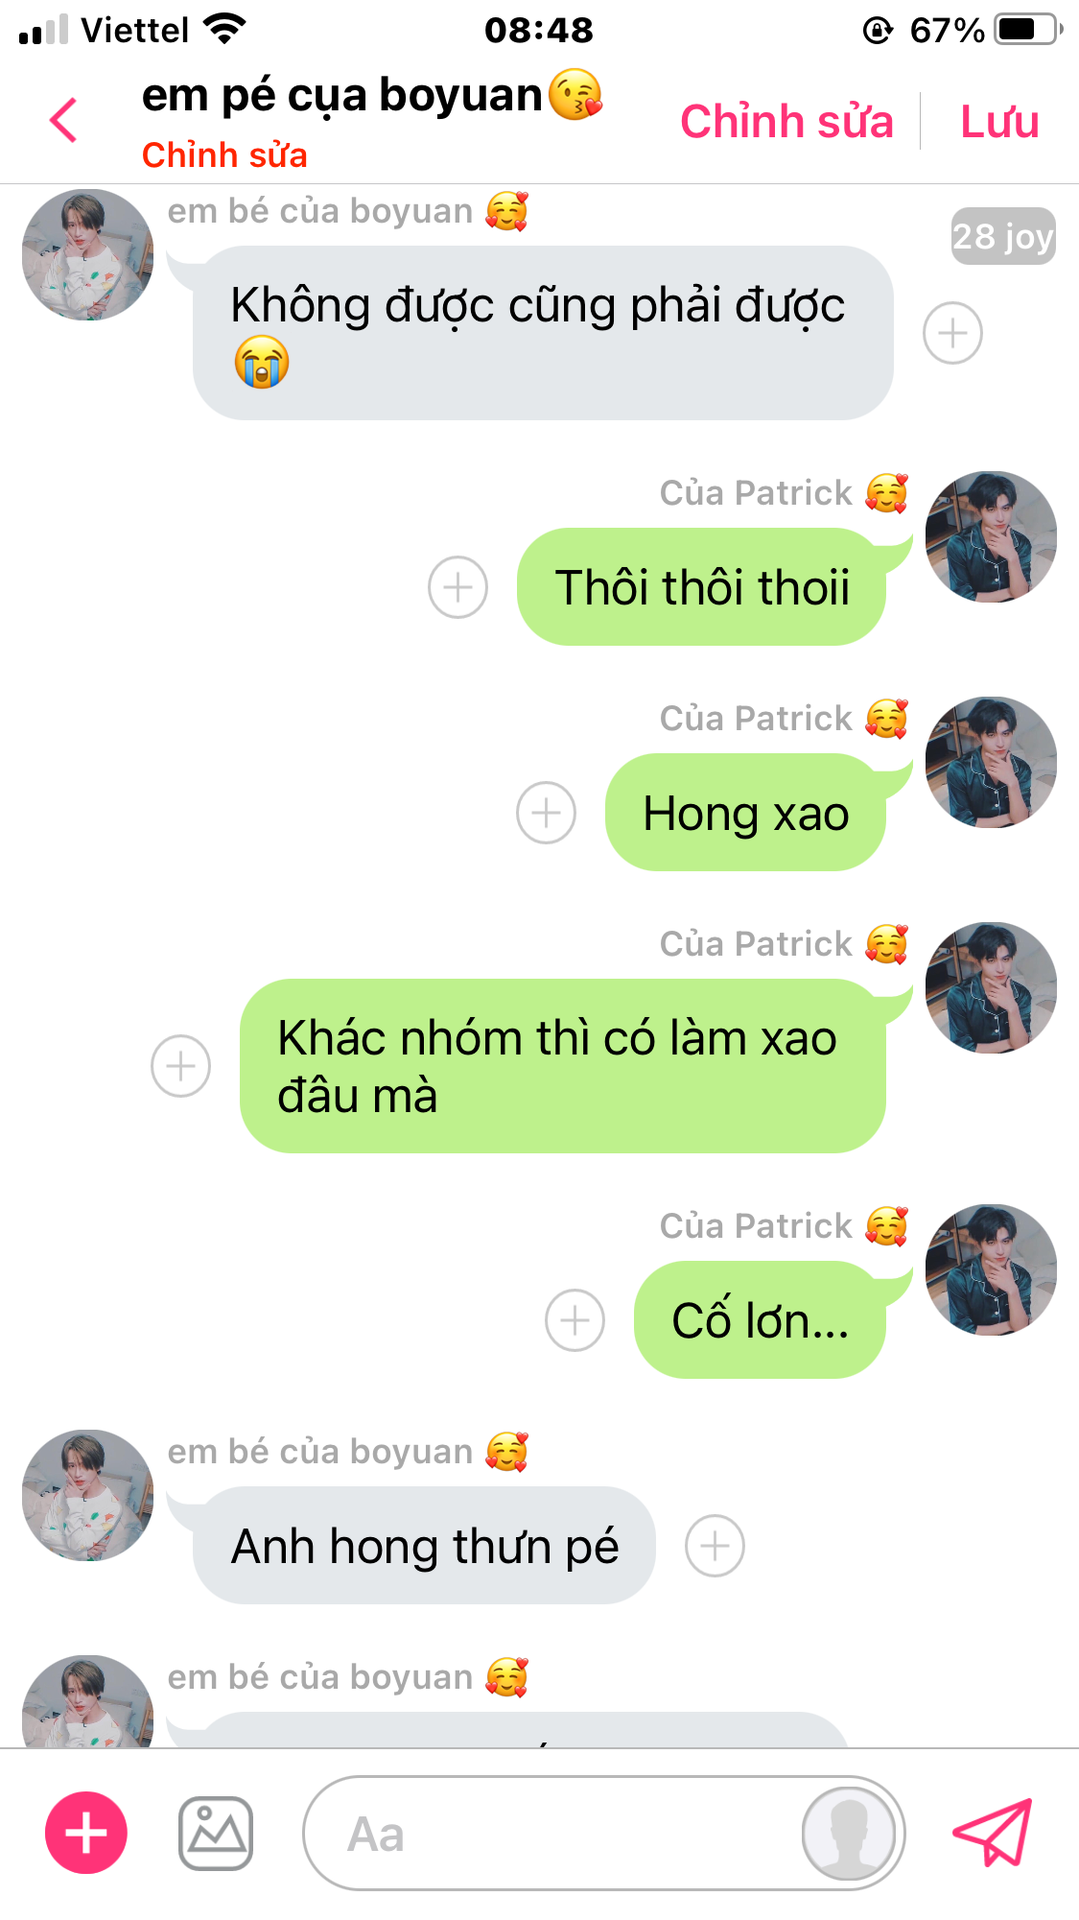The height and width of the screenshot is (1920, 1079).
Task: Open the image gallery icon
Action: 215,1833
